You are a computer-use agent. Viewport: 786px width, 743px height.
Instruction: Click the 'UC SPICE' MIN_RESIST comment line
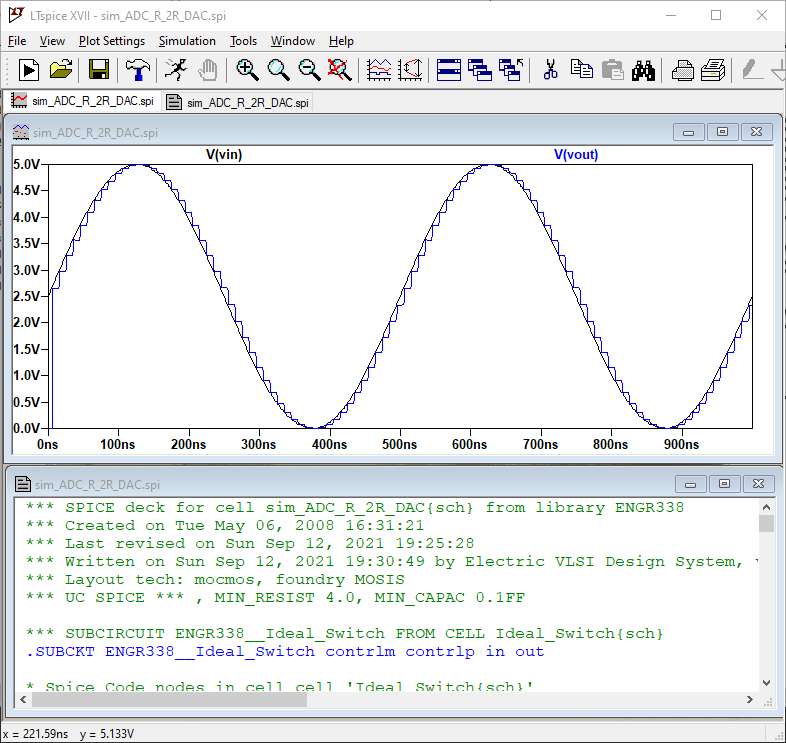(275, 598)
